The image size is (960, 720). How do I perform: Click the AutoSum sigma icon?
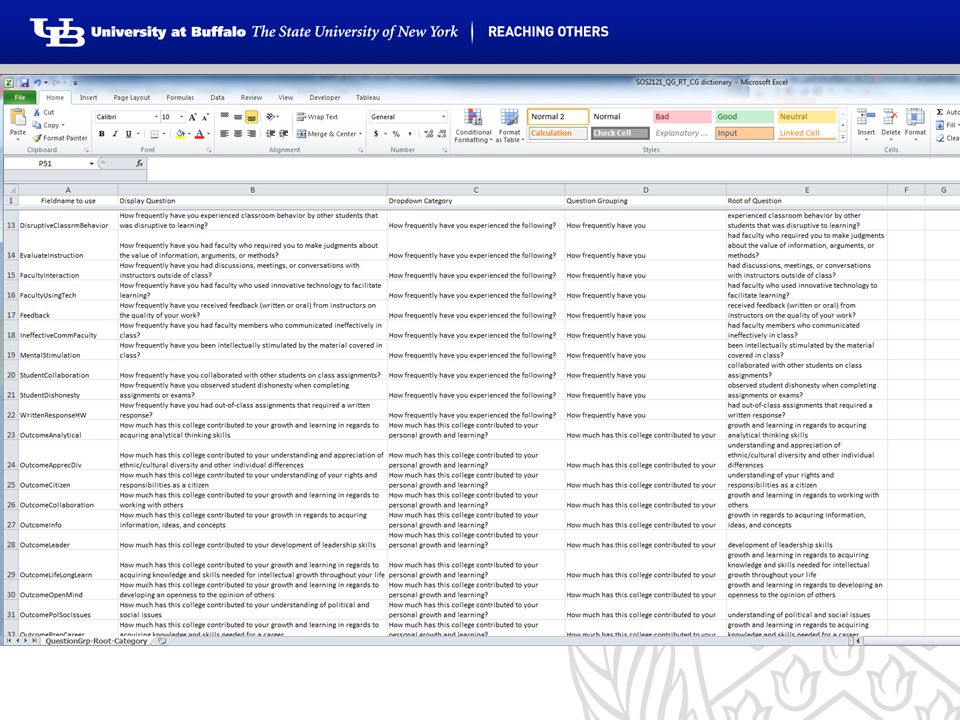click(x=940, y=112)
